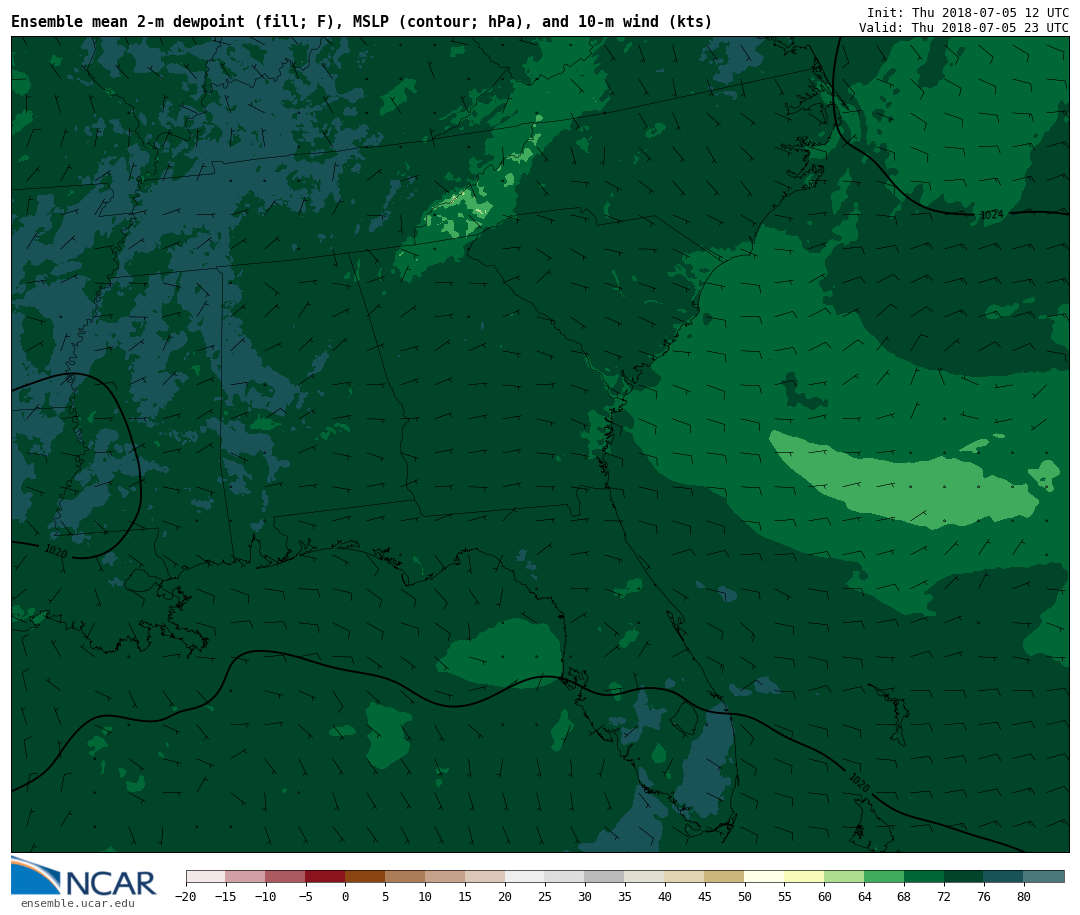Click the colorbar tick label 64
Viewport: 1080px width, 915px height.
point(865,896)
